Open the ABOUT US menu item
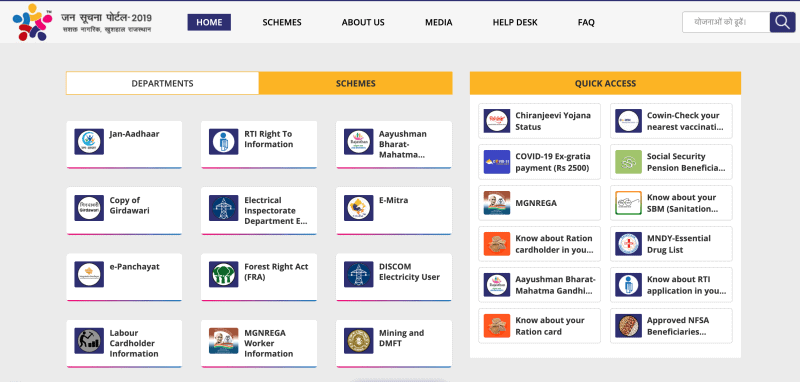Viewport: 800px width, 382px height. (363, 22)
